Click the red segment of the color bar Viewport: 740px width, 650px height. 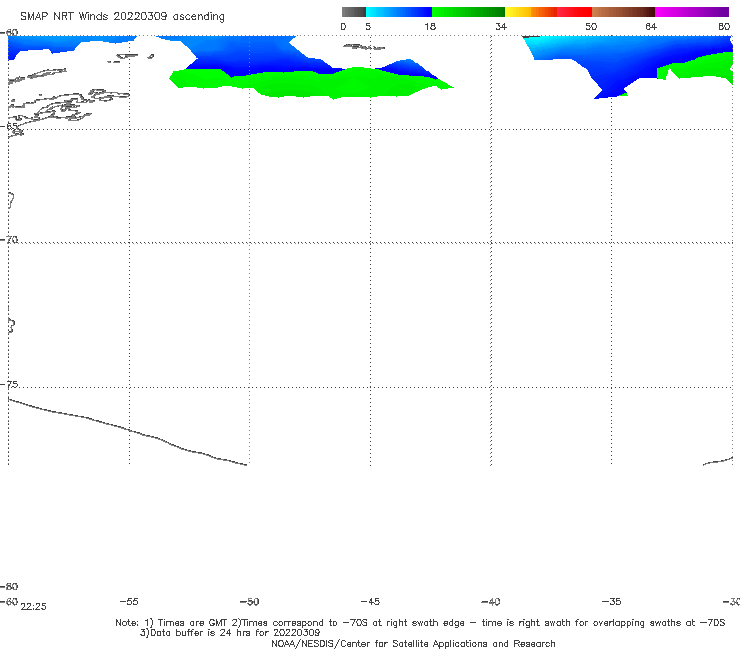coord(574,12)
